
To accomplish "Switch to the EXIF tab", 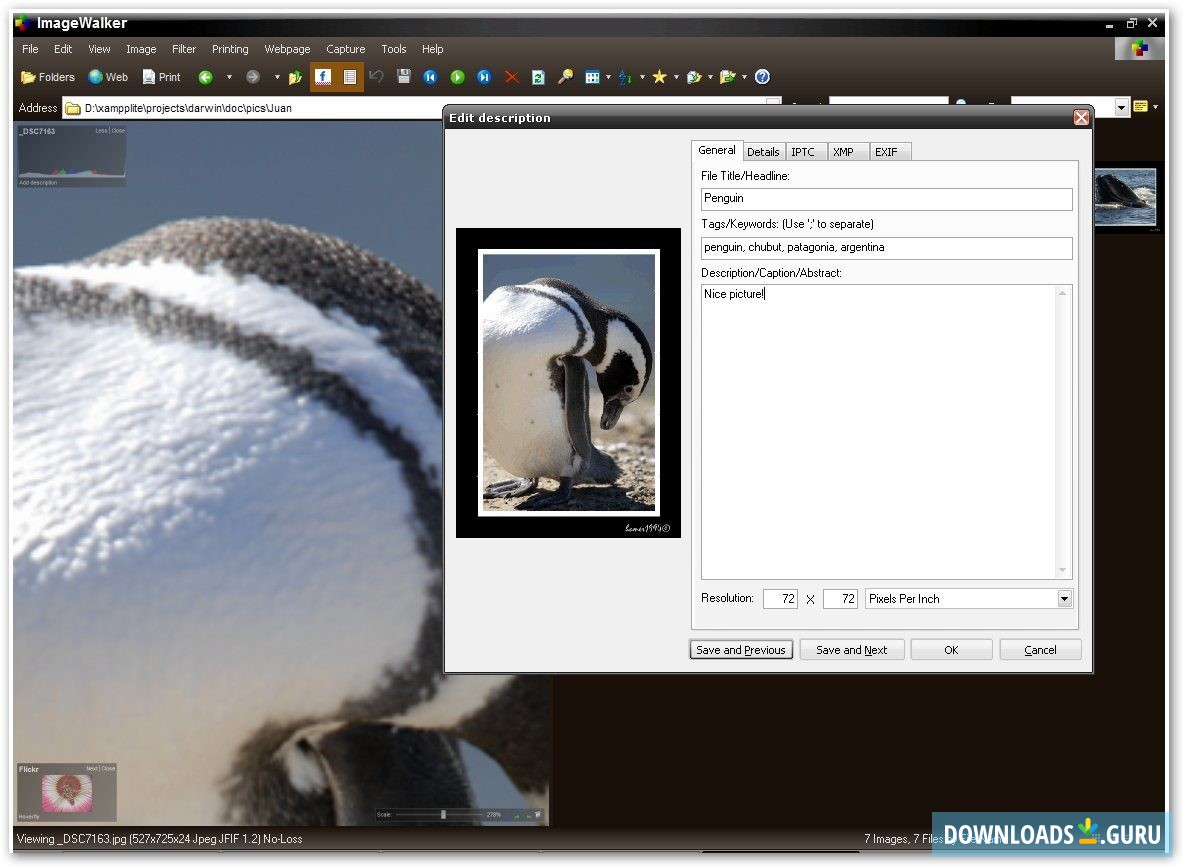I will click(x=886, y=152).
